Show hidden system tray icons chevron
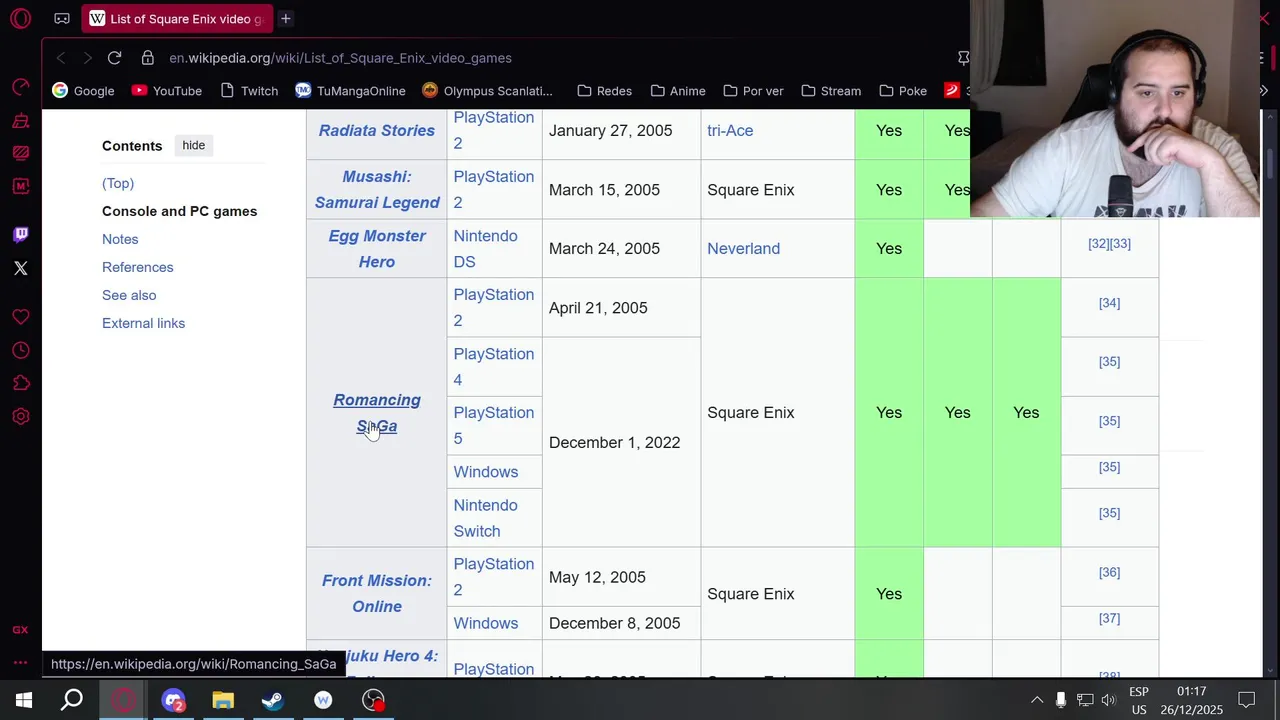Screen dimensions: 1280x720 click(1037, 700)
